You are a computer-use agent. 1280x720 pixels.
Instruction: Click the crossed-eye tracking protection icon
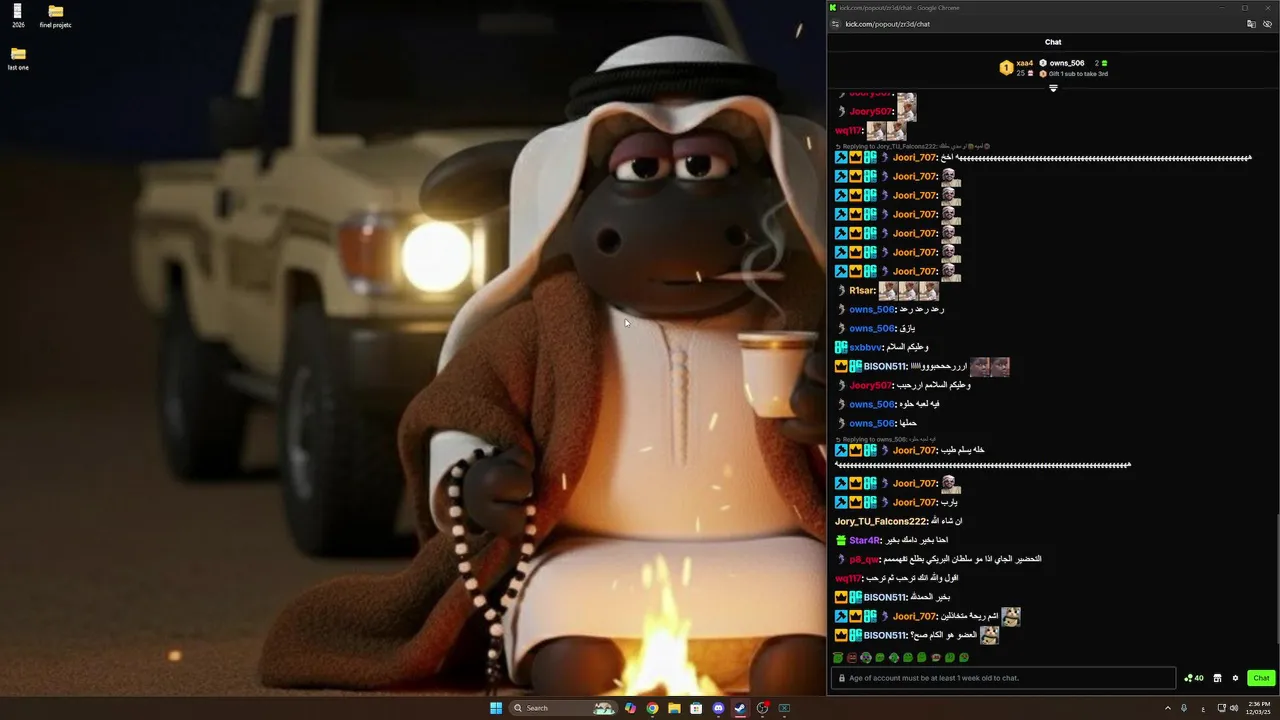[1268, 24]
